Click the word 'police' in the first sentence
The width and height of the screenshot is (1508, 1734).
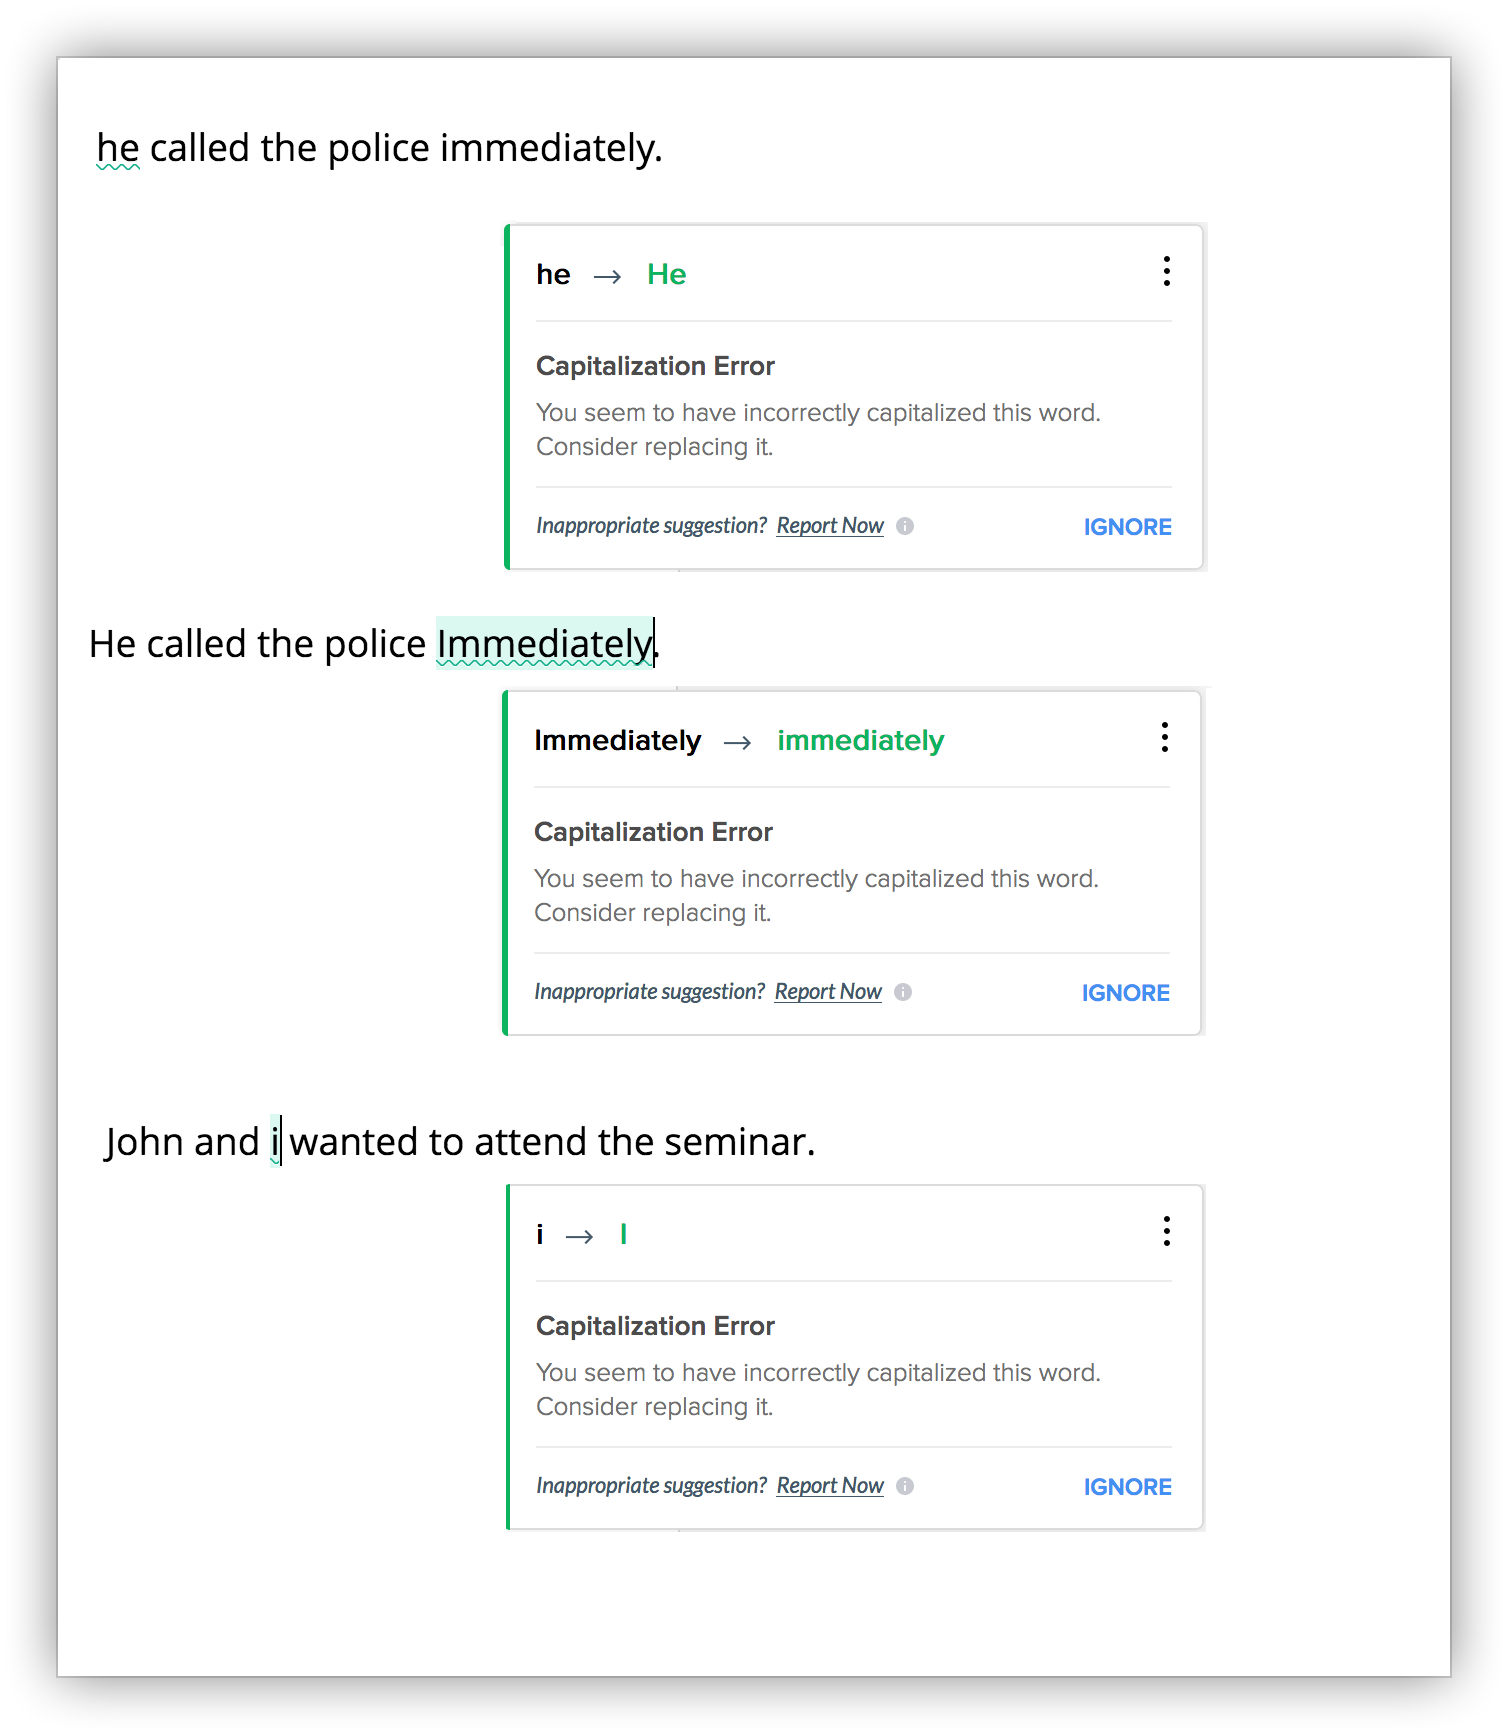point(379,148)
